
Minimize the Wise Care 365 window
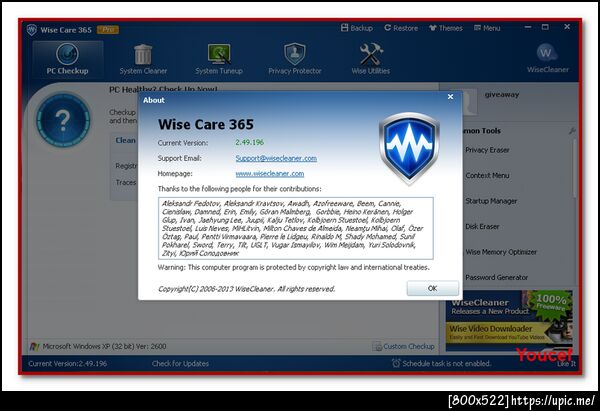click(x=528, y=27)
